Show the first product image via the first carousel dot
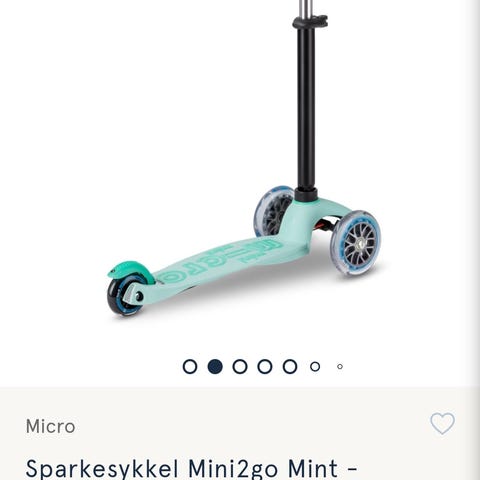Viewport: 480px width, 480px height. pyautogui.click(x=190, y=367)
